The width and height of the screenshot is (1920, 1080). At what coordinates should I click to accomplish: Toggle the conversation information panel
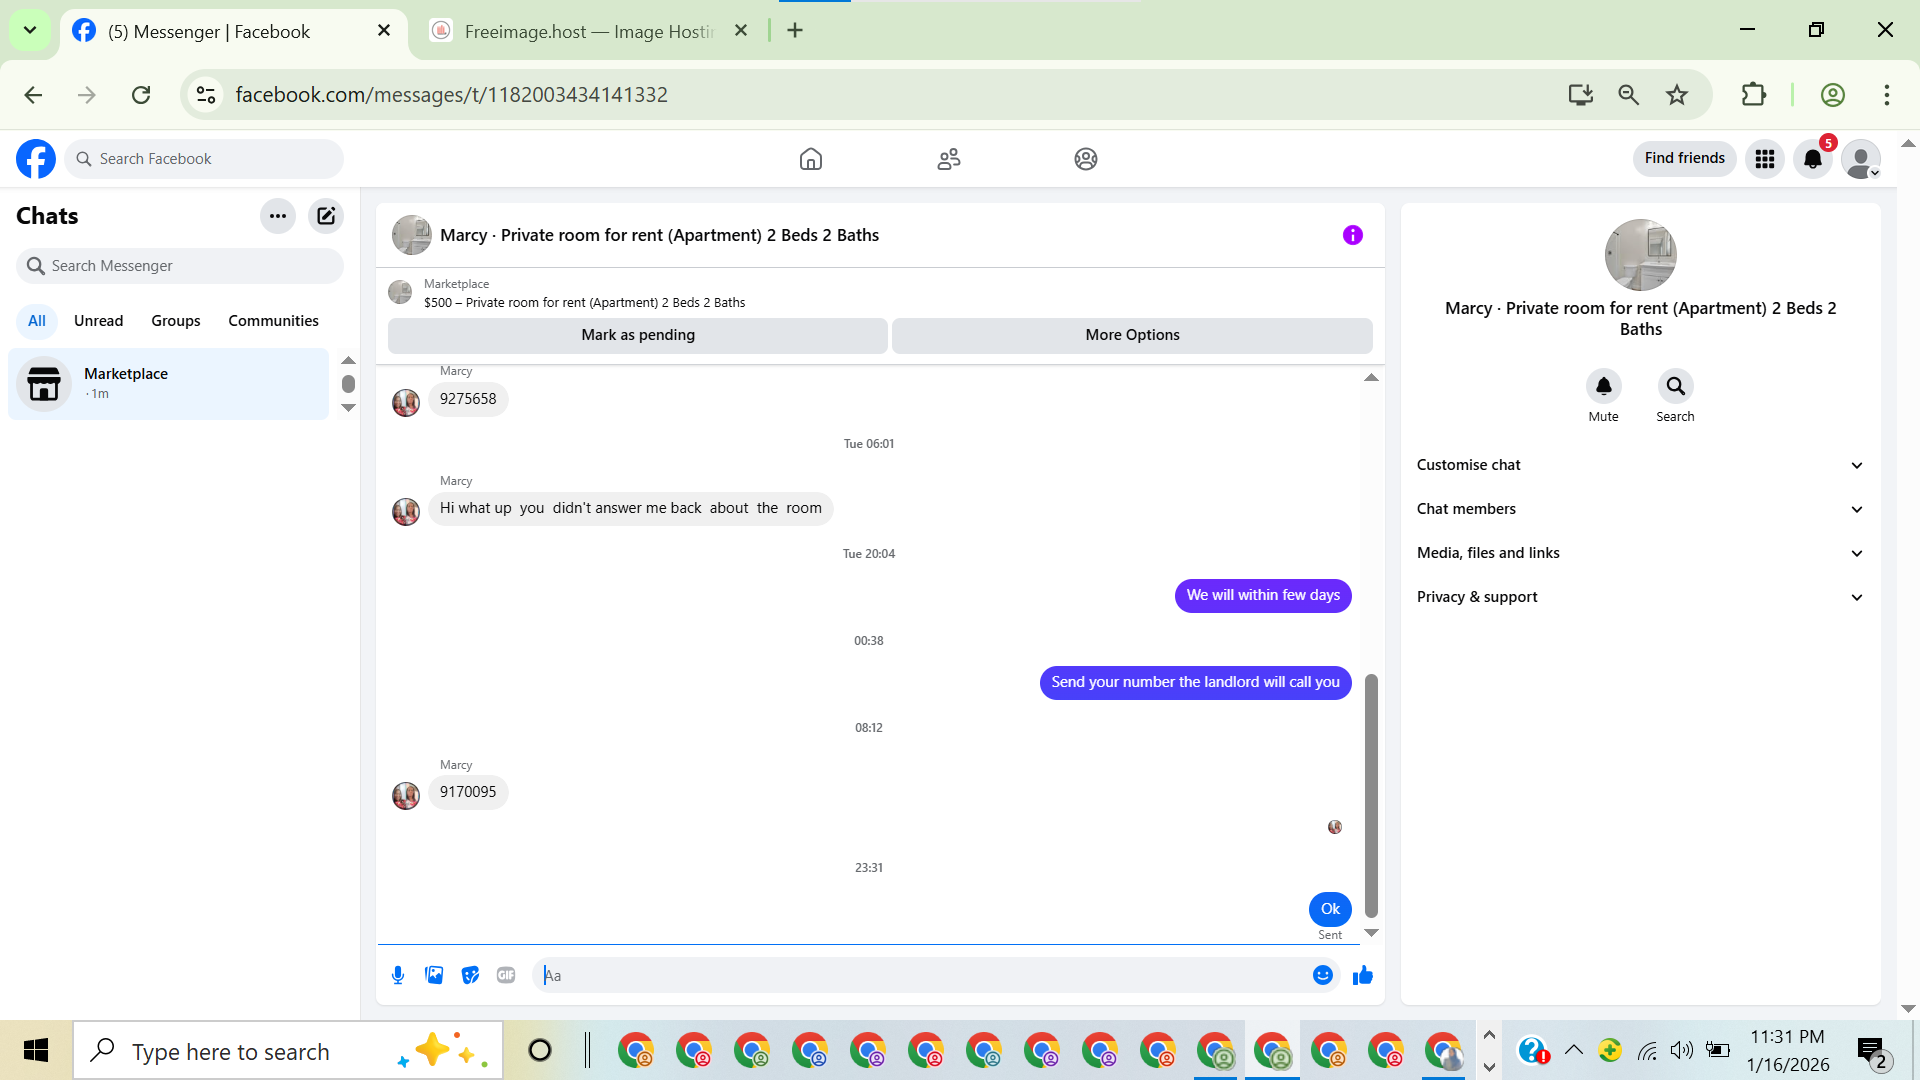(1352, 235)
